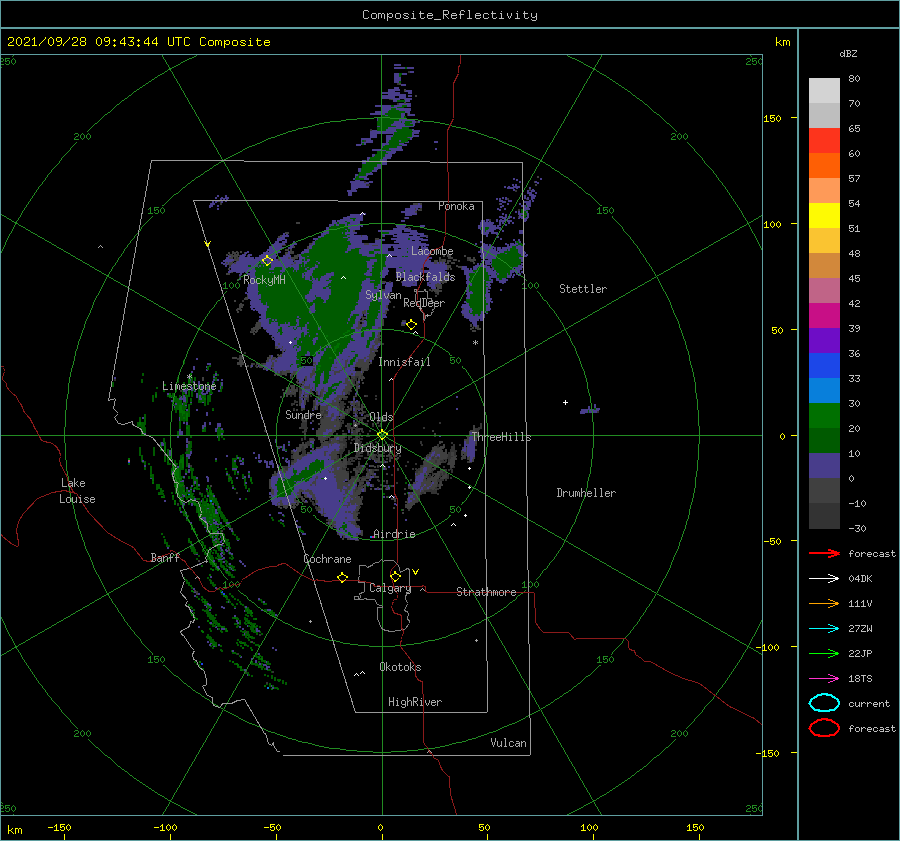Screen dimensions: 900x841
Task: Select the 45 dBZ pink swatch
Action: (824, 290)
